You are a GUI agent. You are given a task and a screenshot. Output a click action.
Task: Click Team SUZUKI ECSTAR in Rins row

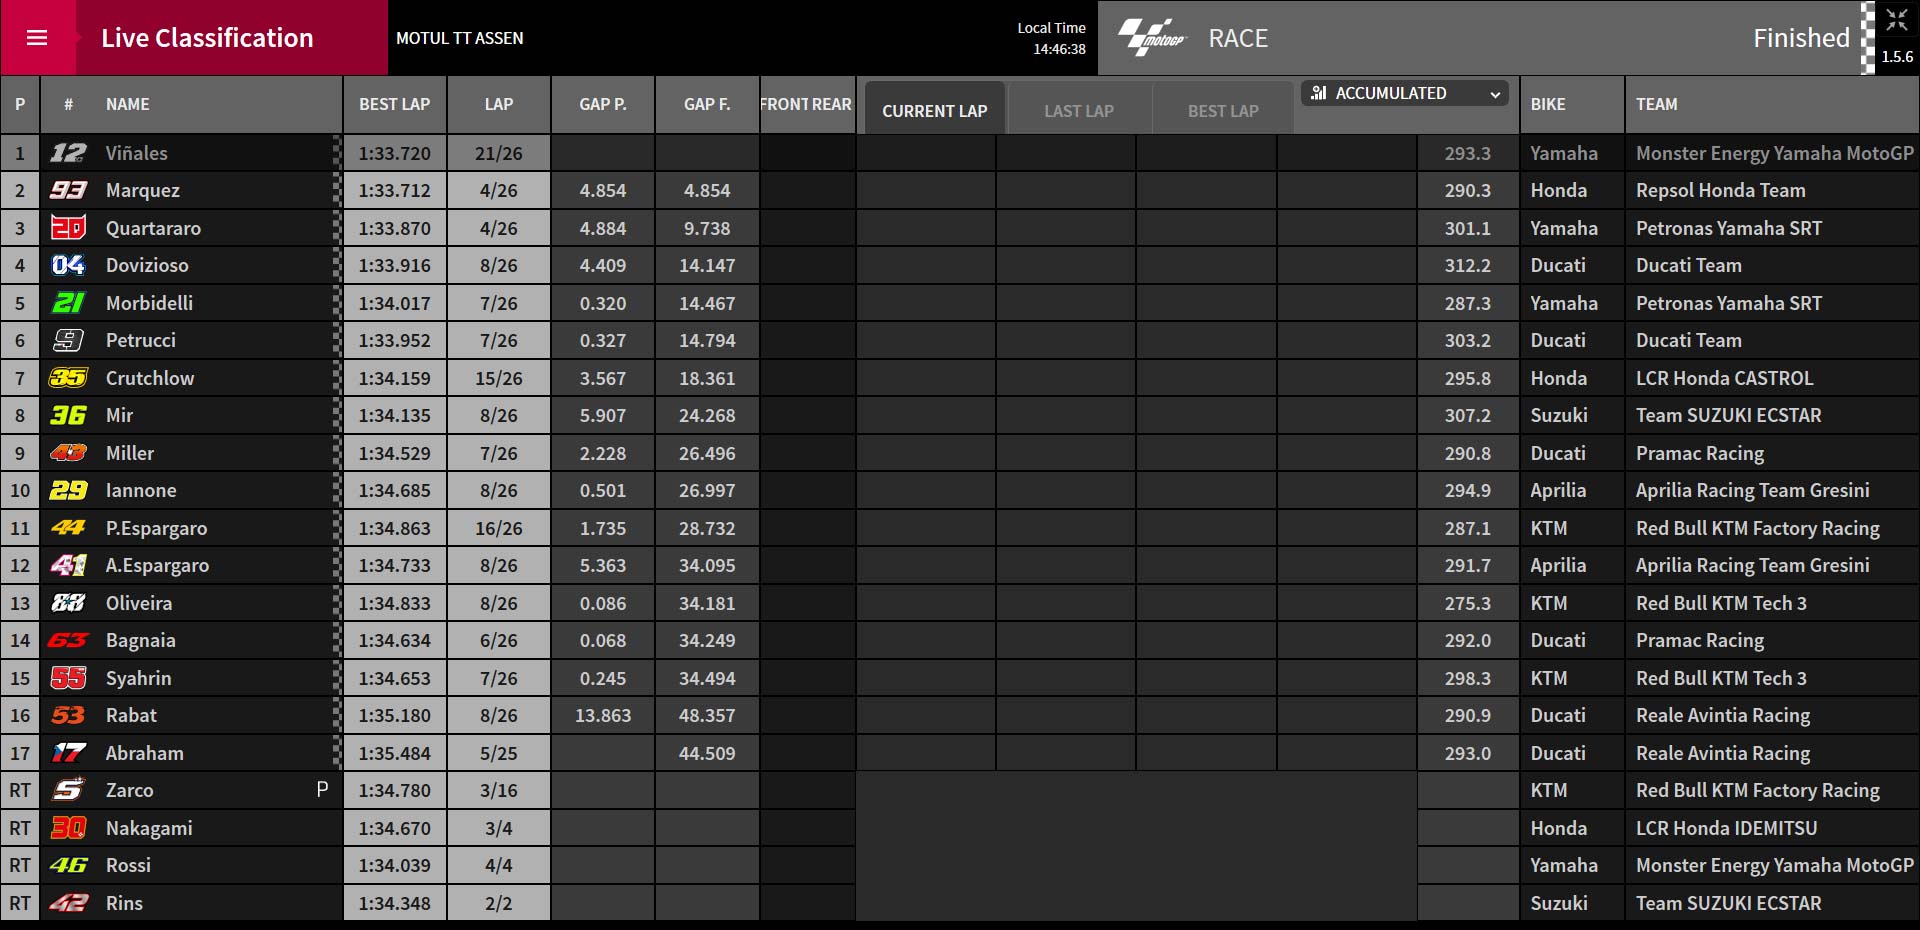tap(1729, 903)
